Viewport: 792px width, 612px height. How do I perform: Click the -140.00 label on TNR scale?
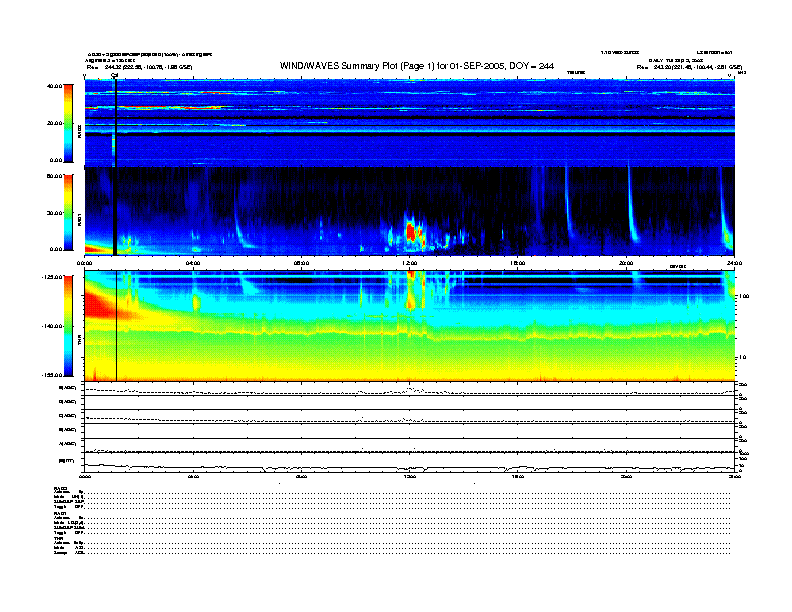pyautogui.click(x=52, y=326)
